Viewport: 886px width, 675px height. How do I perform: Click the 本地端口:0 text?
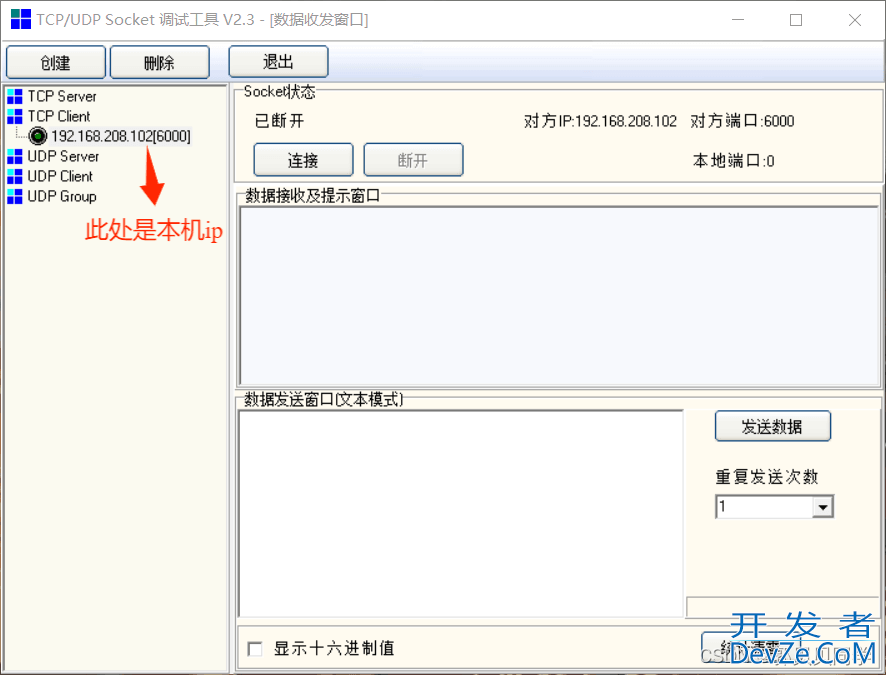(x=733, y=161)
